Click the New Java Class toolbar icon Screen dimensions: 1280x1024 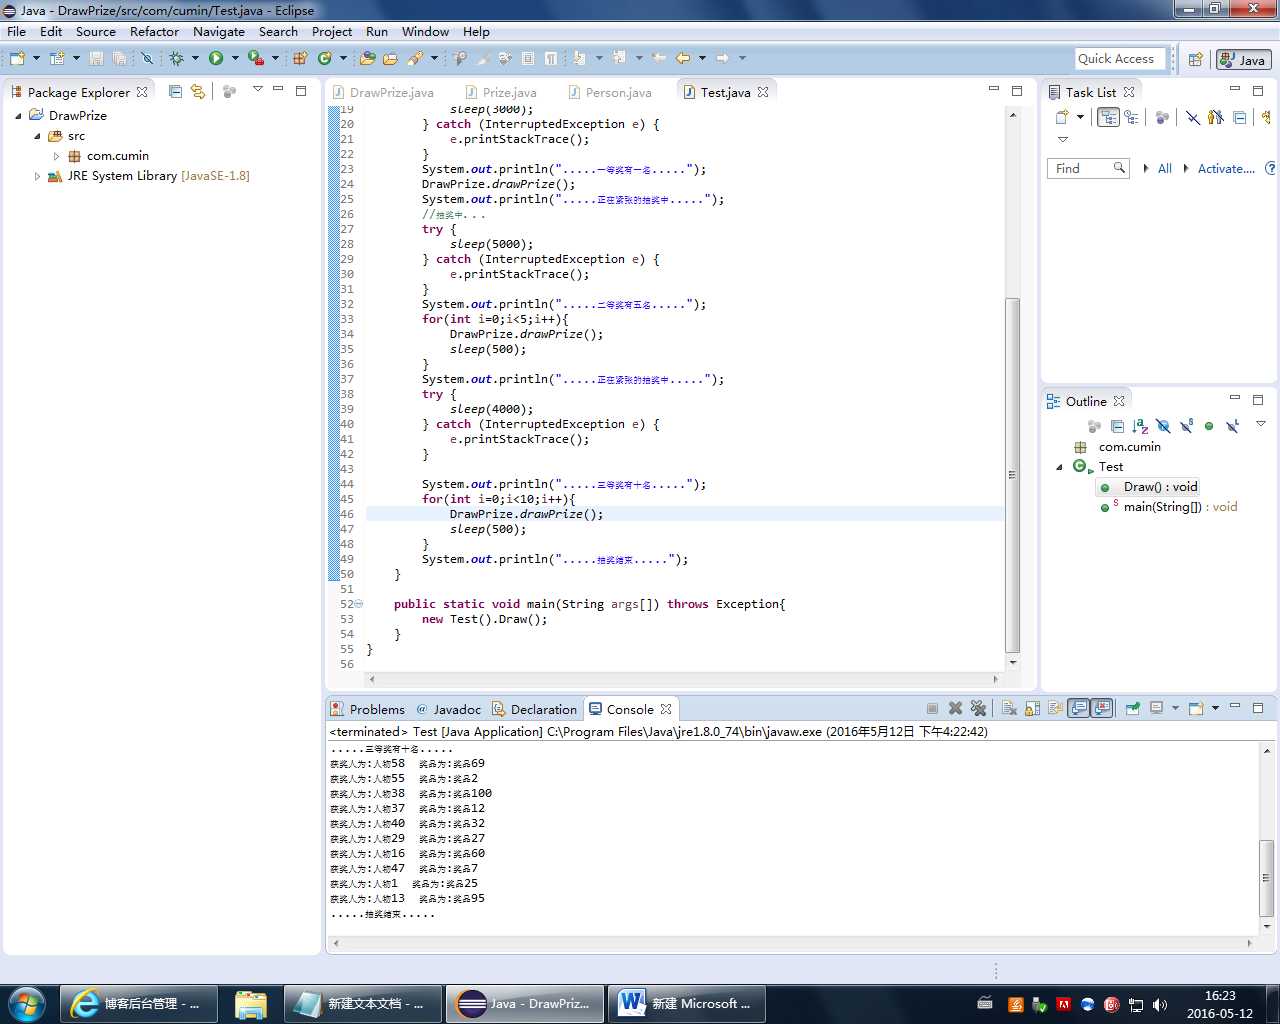[x=324, y=59]
